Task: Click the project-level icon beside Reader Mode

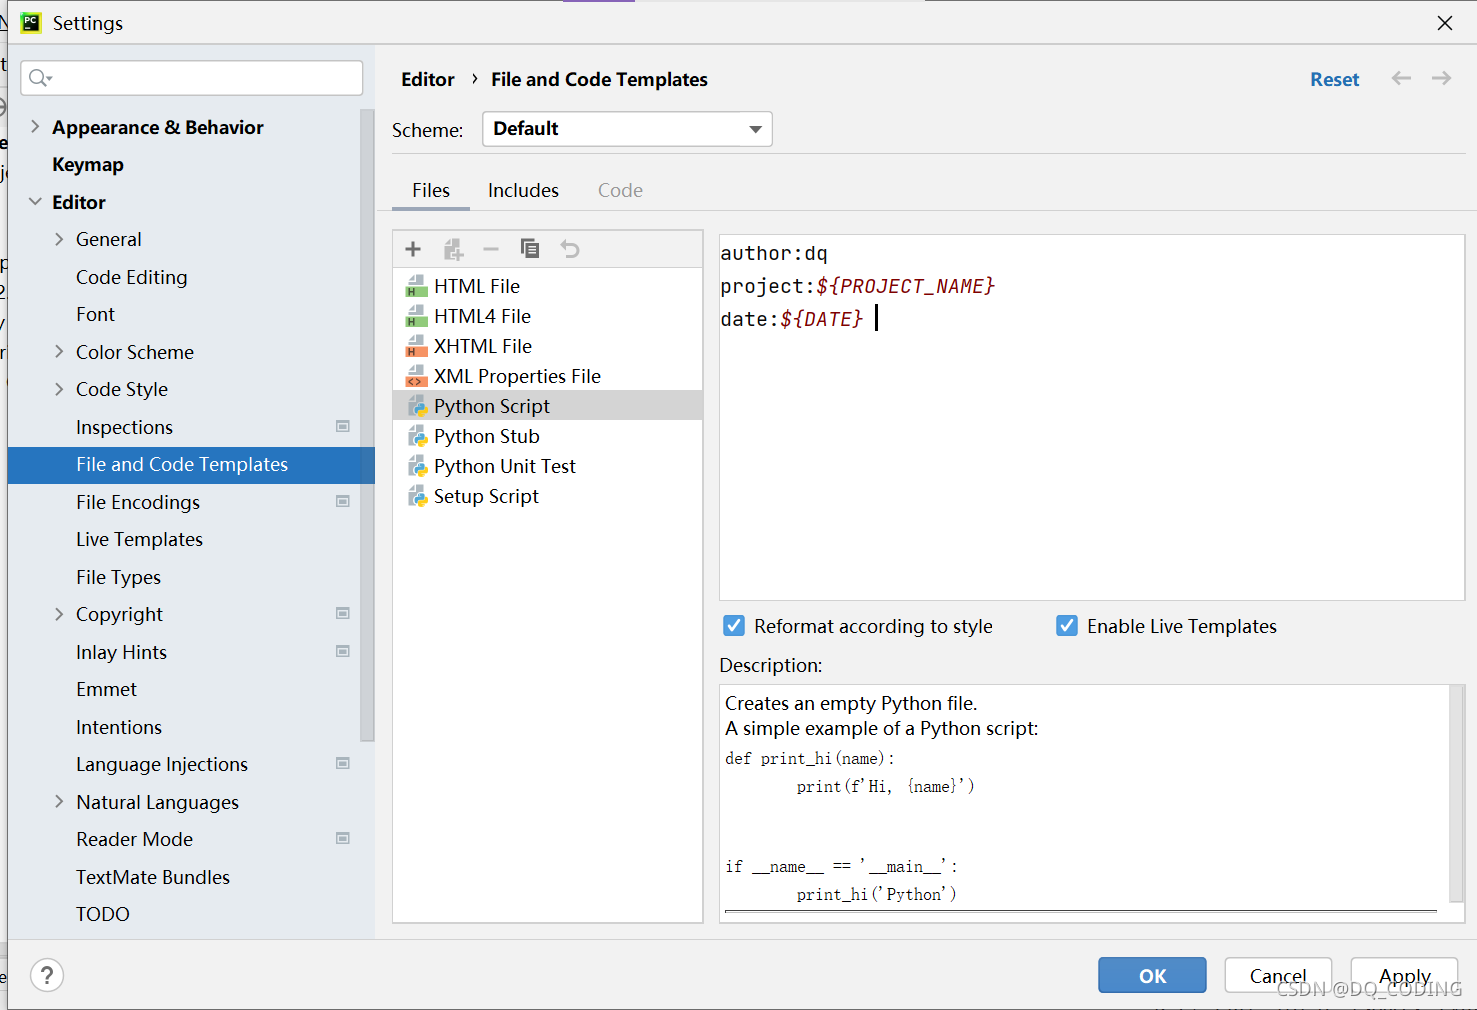Action: point(343,838)
